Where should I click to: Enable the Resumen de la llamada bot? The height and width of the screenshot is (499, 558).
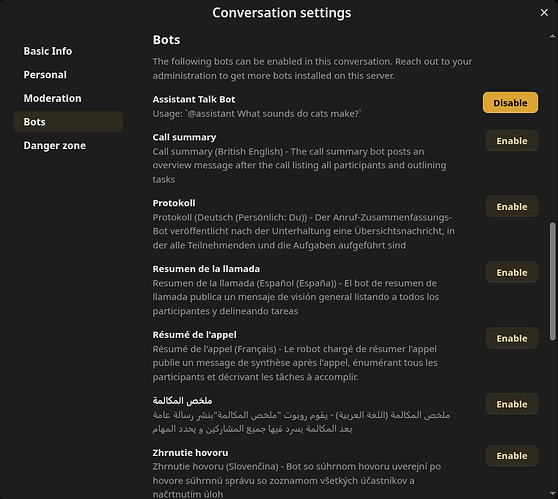coord(512,273)
